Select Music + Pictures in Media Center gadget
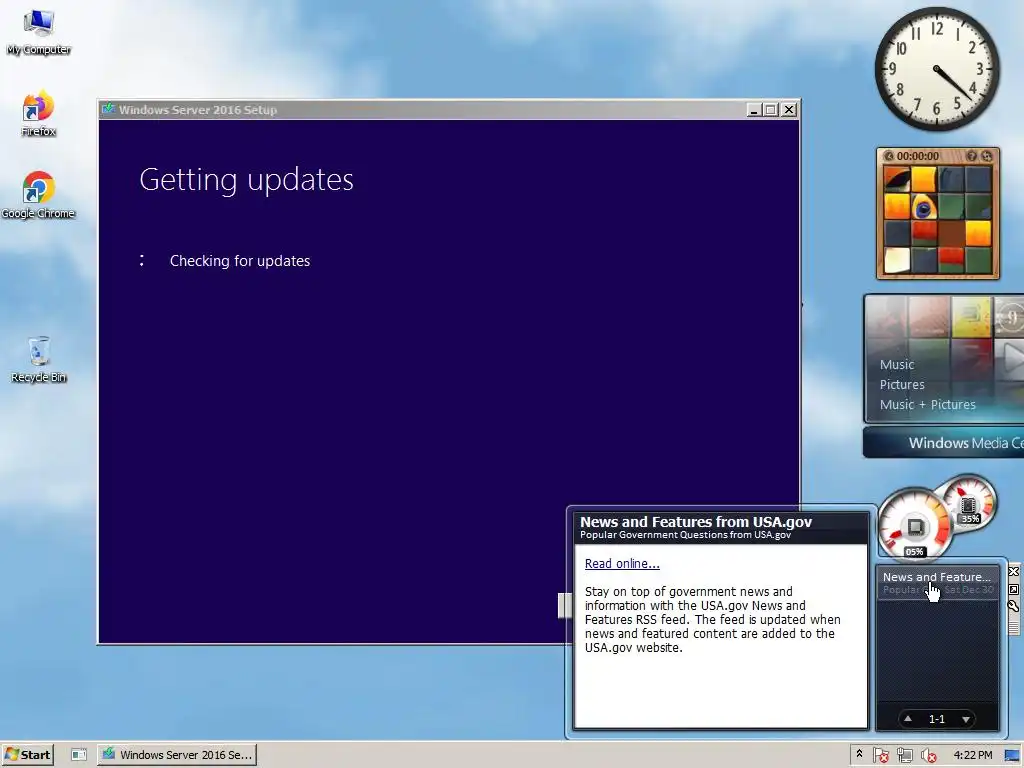Viewport: 1024px width, 768px height. pos(927,404)
